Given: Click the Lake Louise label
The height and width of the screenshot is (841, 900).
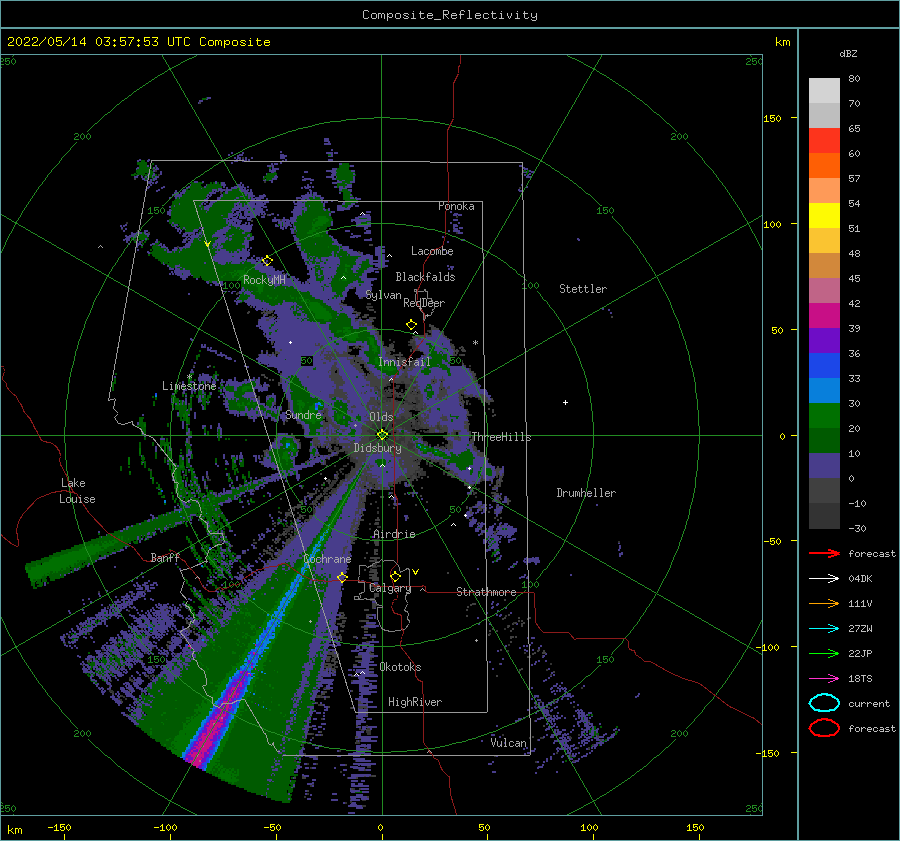Looking at the screenshot, I should point(77,491).
